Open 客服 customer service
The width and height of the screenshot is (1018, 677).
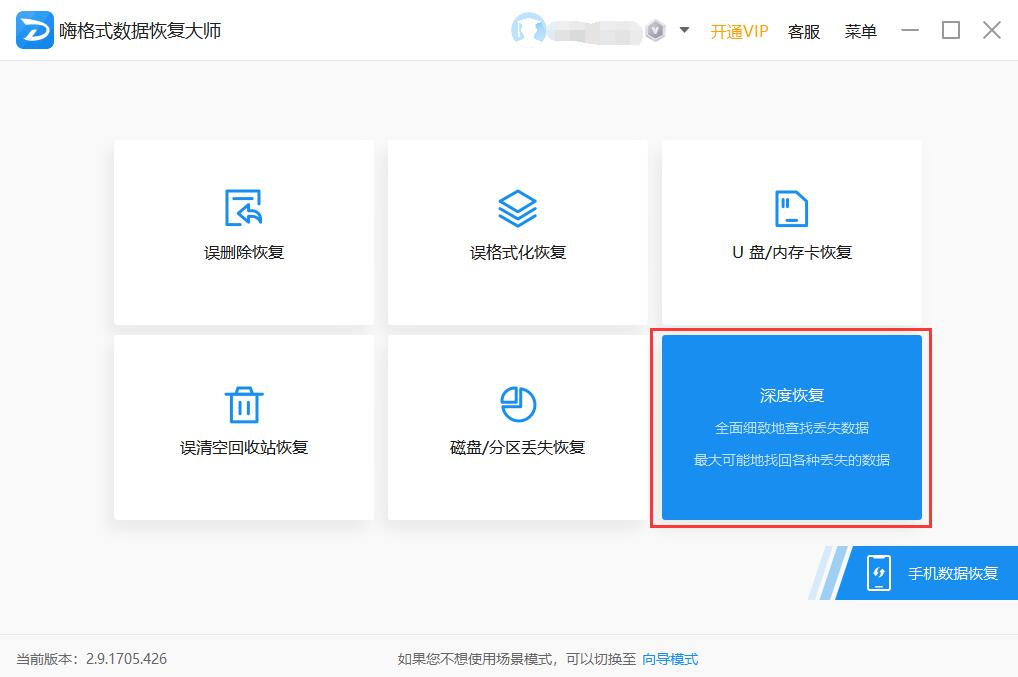click(804, 31)
